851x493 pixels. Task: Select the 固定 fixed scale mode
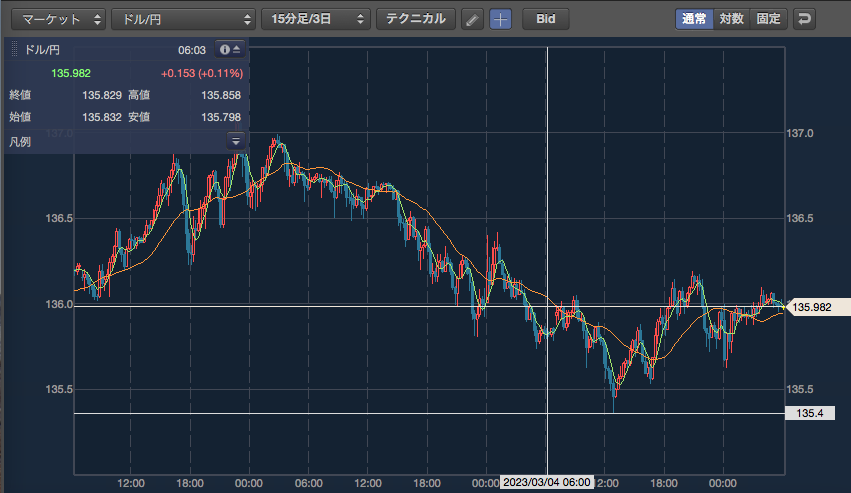pyautogui.click(x=769, y=19)
